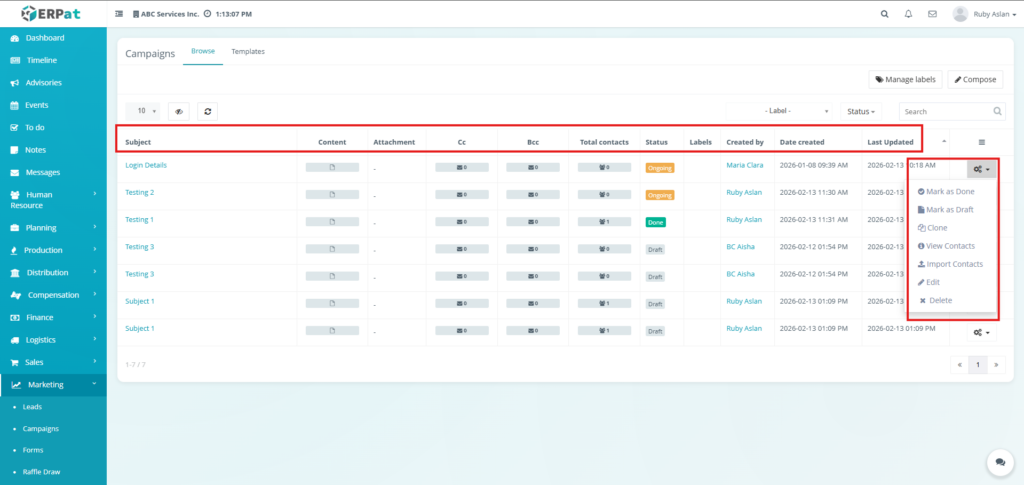The height and width of the screenshot is (485, 1024).
Task: Open the Status filter dropdown
Action: [x=861, y=111]
